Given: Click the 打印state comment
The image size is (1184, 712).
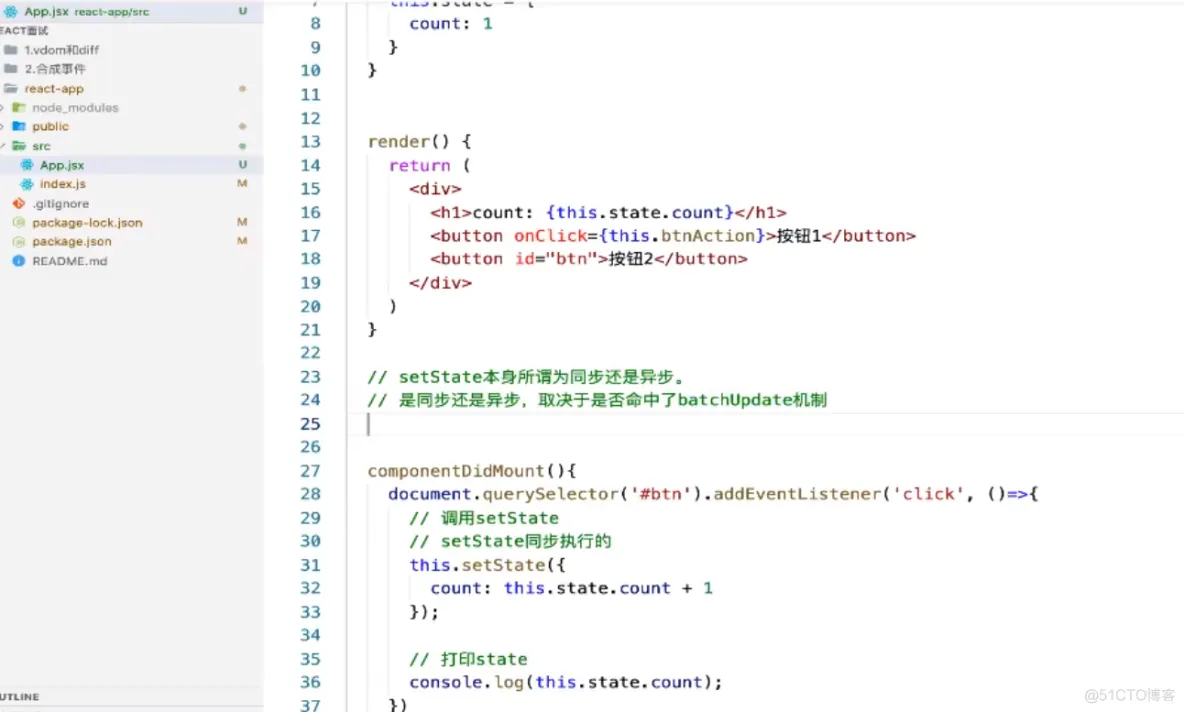Looking at the screenshot, I should coord(468,659).
